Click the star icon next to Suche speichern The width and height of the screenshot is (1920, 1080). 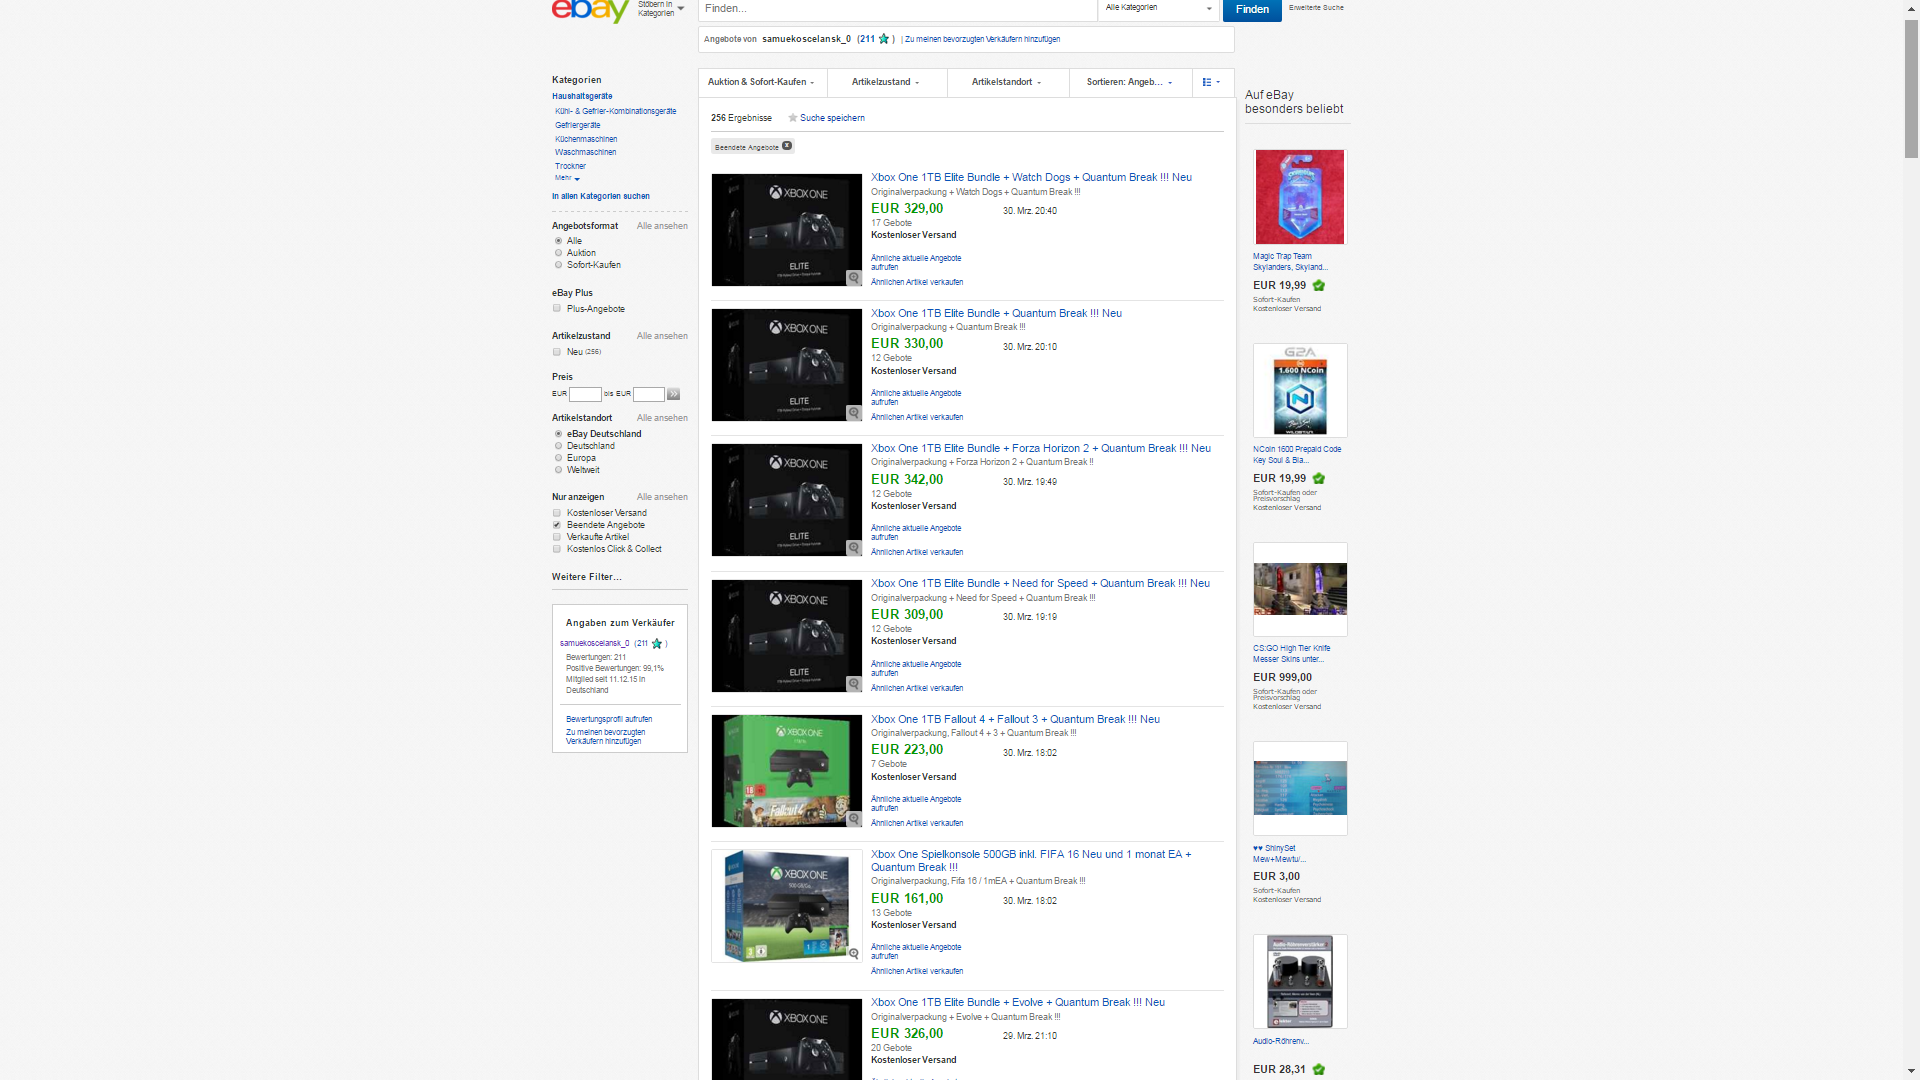tap(793, 118)
